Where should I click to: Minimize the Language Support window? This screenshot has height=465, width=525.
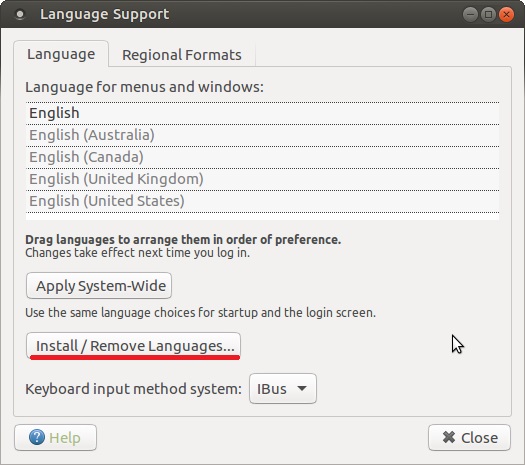pos(470,15)
